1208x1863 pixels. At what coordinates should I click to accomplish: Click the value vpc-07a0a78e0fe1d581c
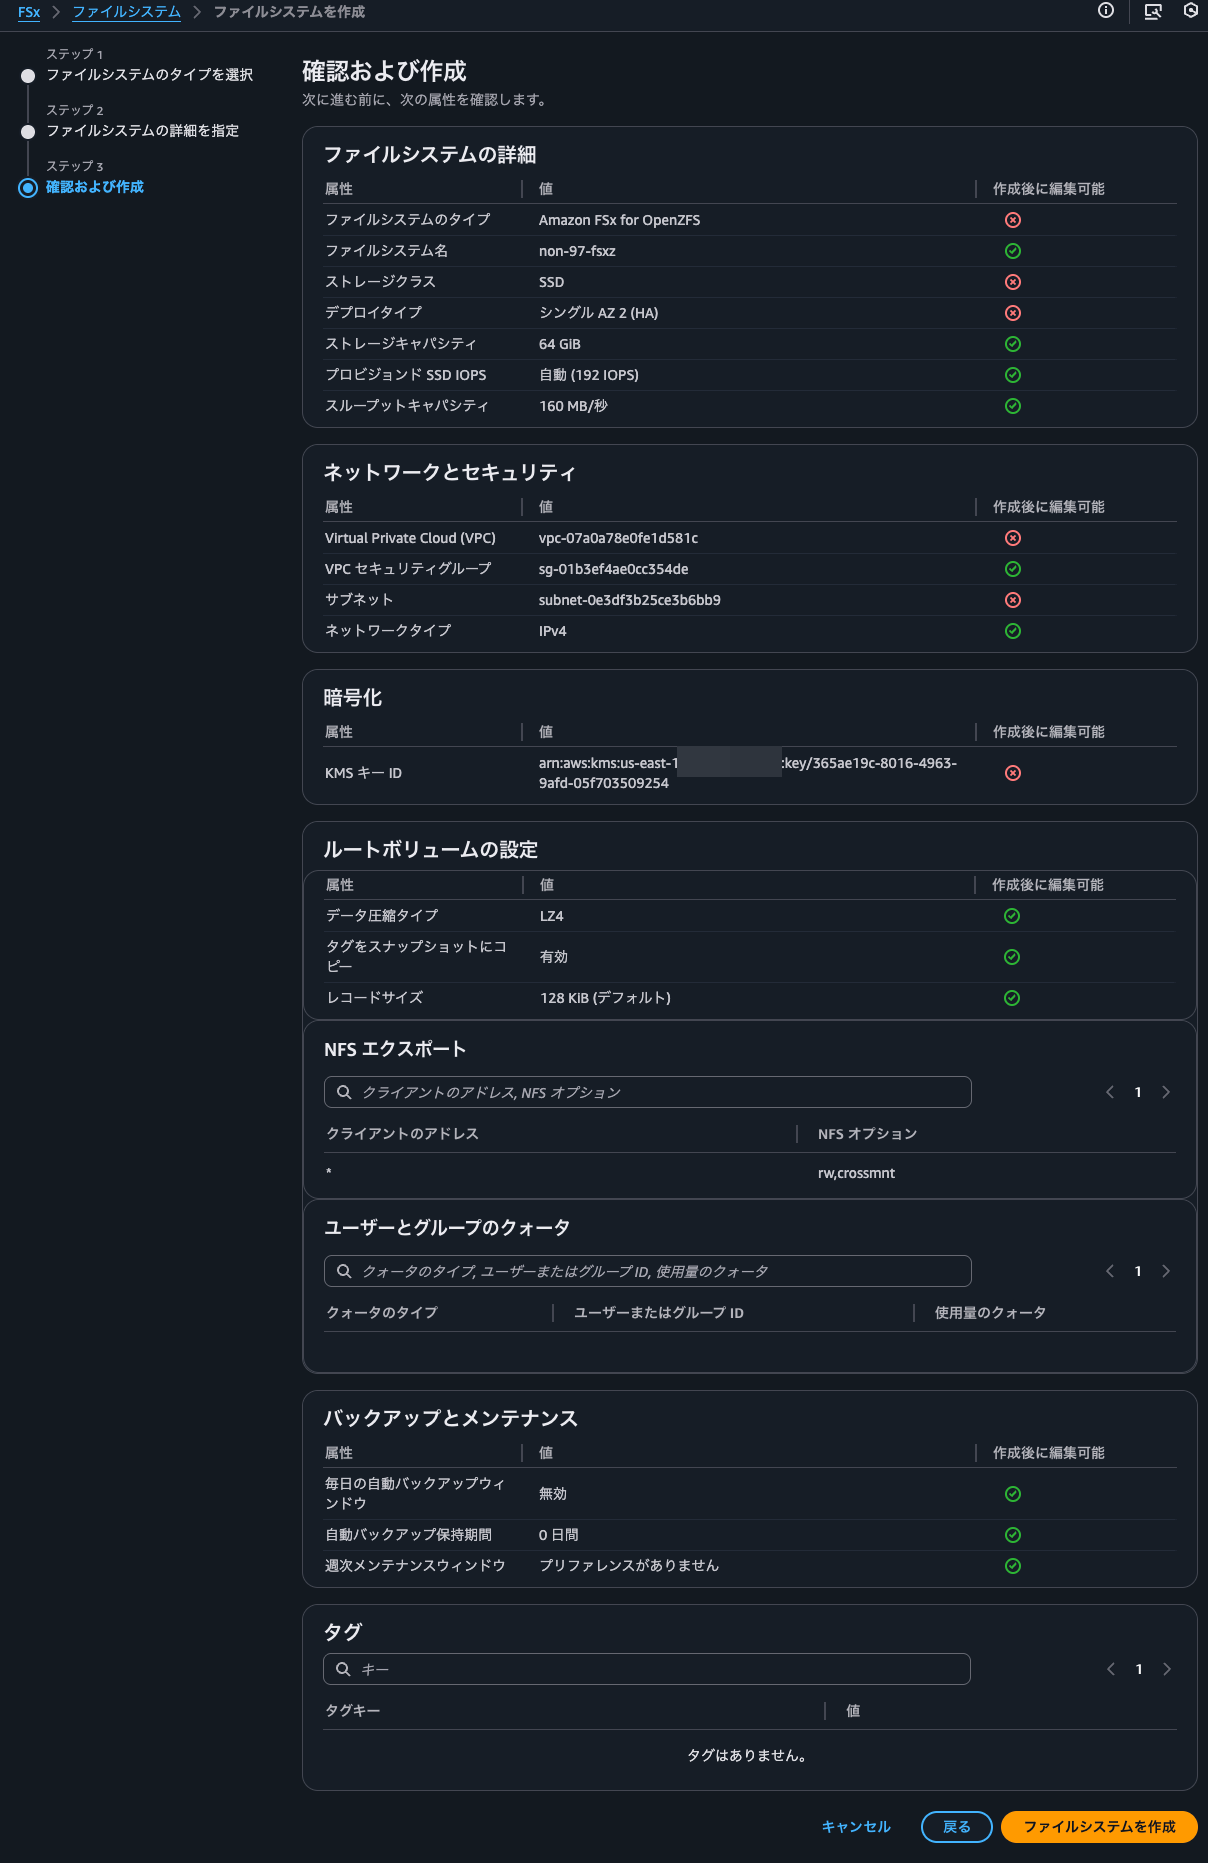(618, 538)
